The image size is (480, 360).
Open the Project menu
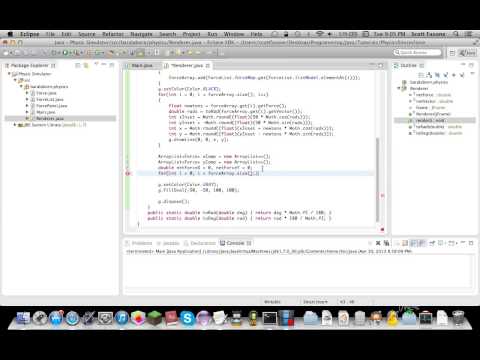[x=191, y=34]
